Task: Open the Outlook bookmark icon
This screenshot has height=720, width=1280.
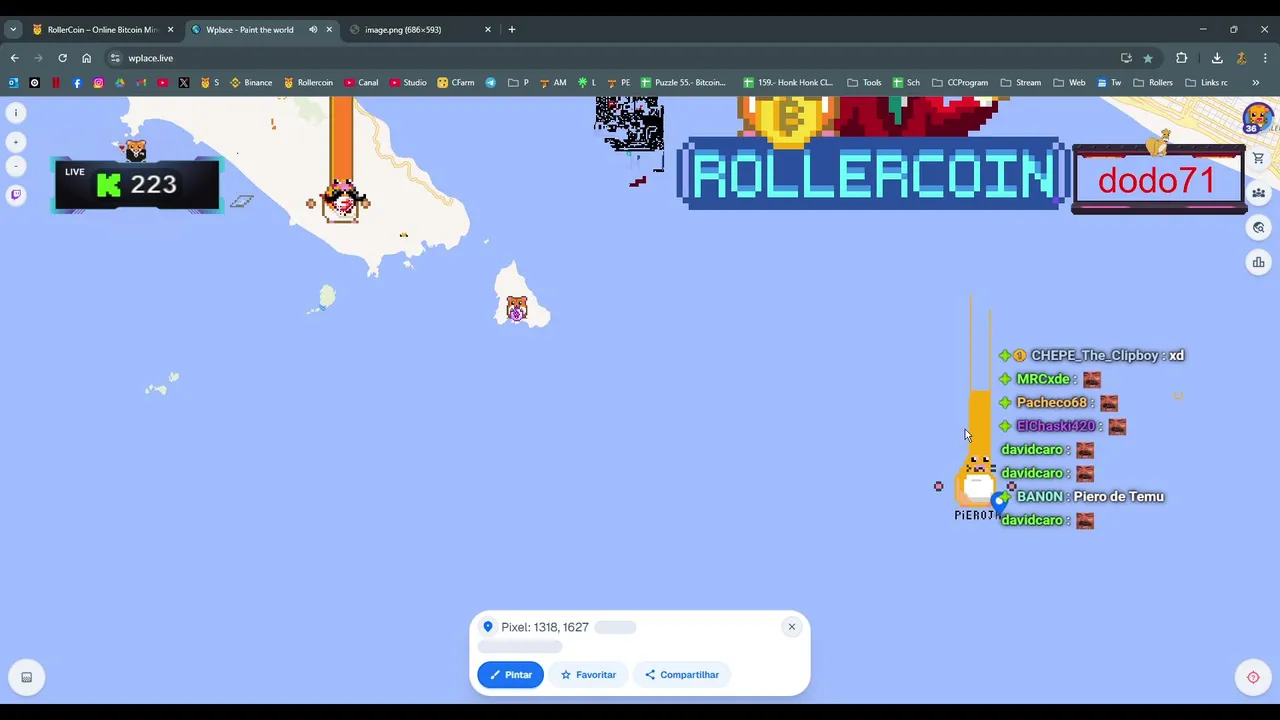Action: 13,83
